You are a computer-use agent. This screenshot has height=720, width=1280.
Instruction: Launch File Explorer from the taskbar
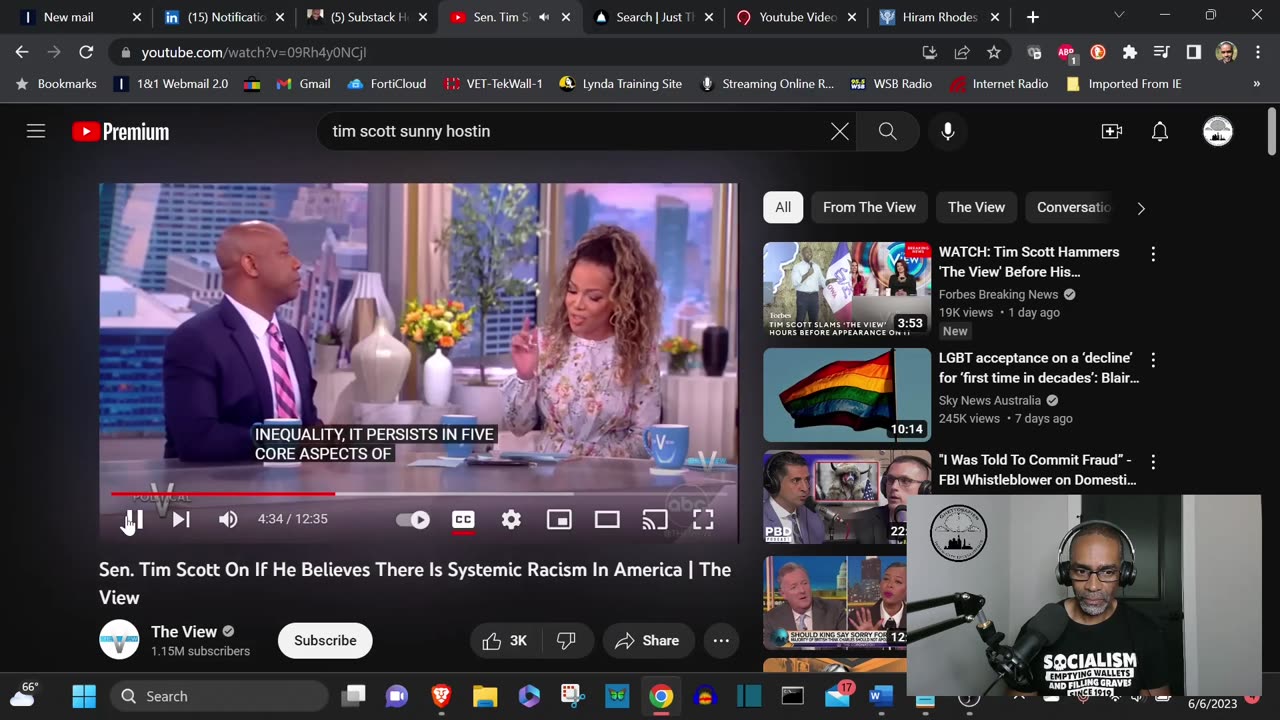tap(485, 696)
